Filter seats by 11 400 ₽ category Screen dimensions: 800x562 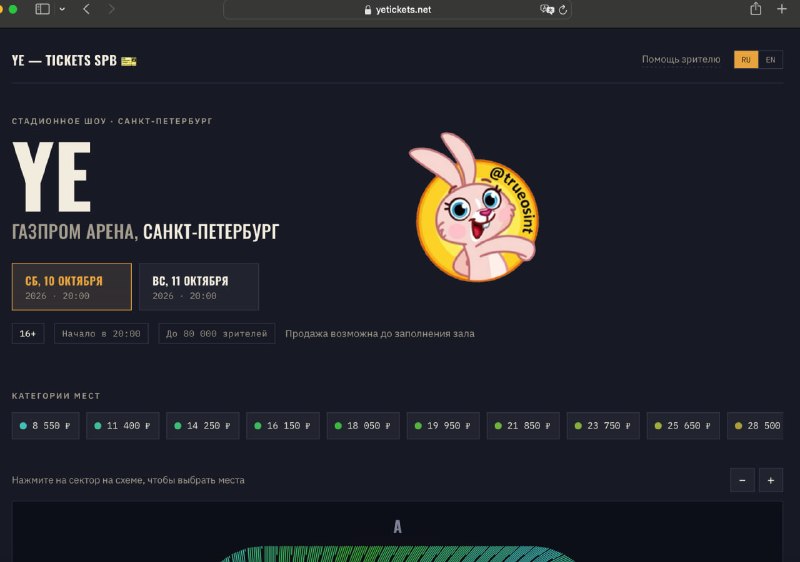122,426
